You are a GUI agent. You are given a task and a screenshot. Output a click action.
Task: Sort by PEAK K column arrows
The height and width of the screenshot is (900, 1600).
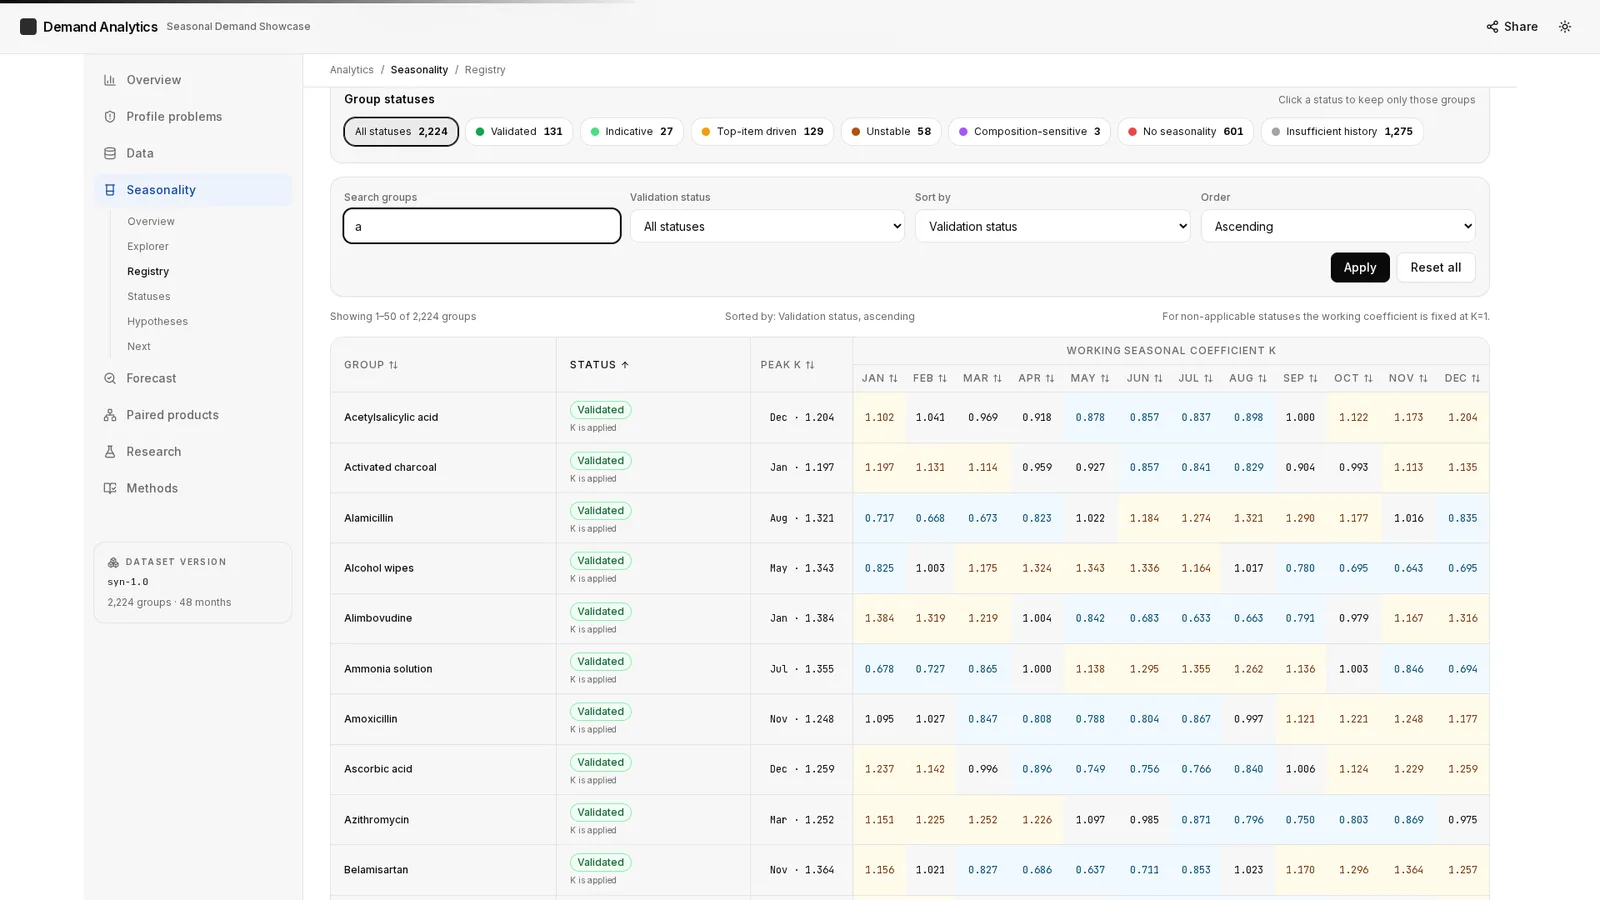coord(810,365)
